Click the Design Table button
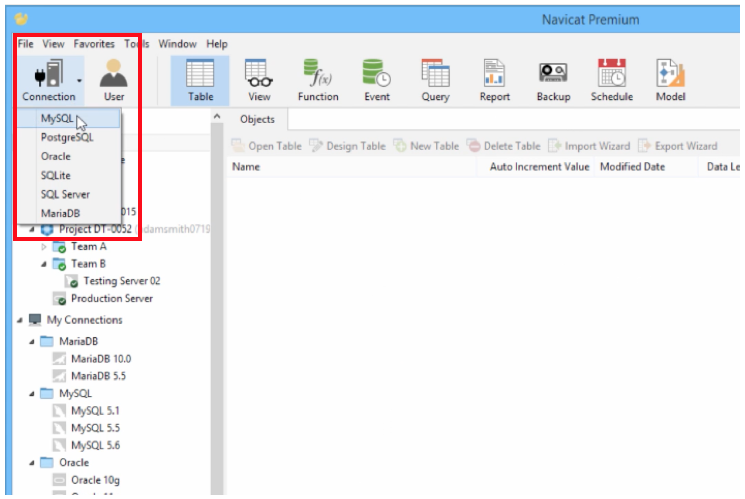Screen dimensions: 745x499 pyautogui.click(x=347, y=146)
